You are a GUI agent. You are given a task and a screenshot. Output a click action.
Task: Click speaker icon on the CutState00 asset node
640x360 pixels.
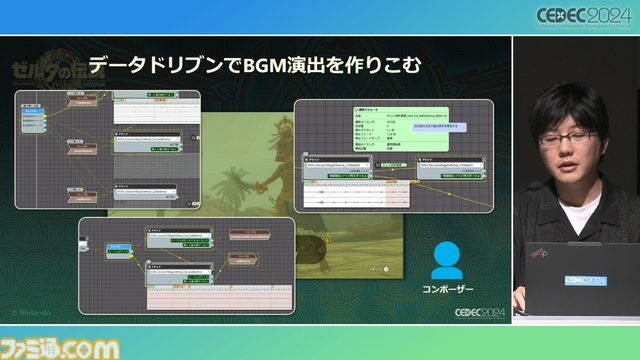pyautogui.click(x=306, y=160)
